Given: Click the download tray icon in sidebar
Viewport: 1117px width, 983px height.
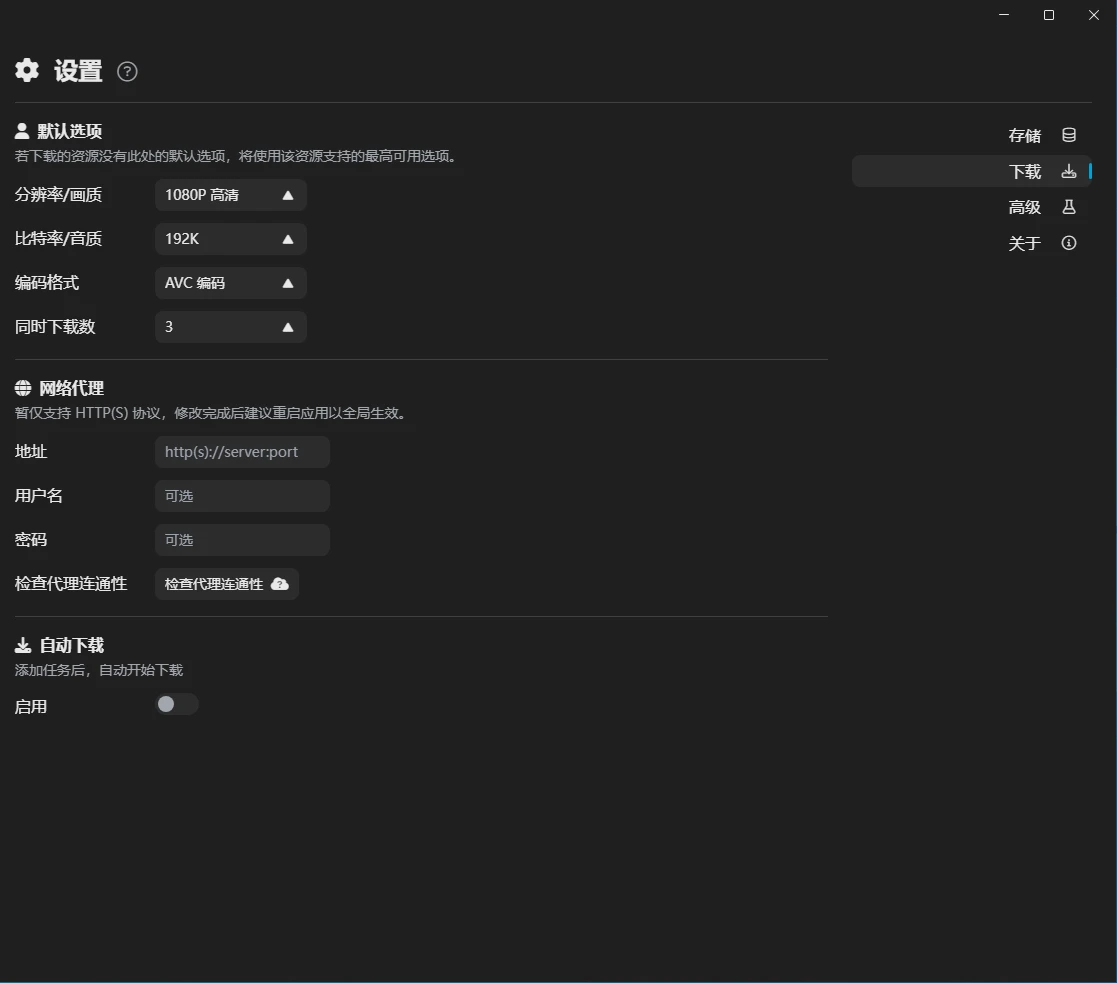Looking at the screenshot, I should pyautogui.click(x=1069, y=171).
